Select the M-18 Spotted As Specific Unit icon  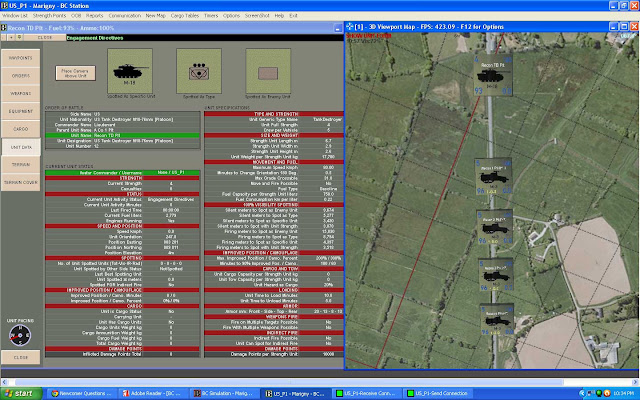(x=130, y=71)
